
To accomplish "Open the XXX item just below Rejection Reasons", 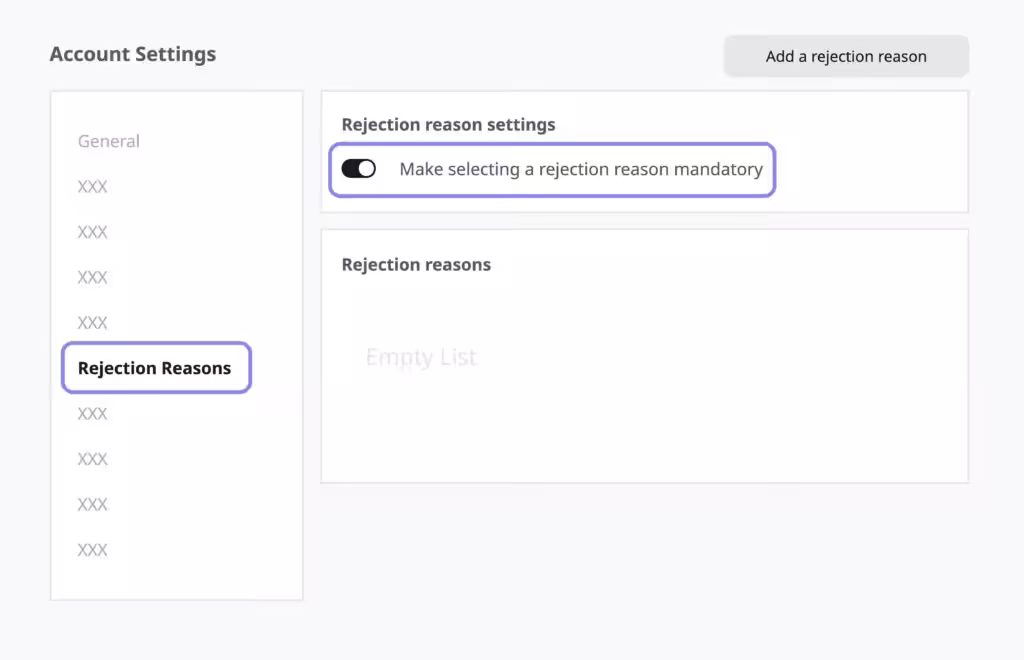I will point(92,413).
